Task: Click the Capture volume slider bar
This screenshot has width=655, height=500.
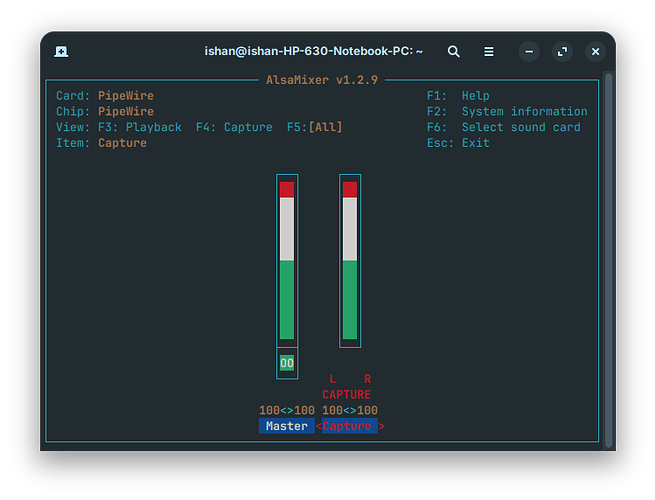Action: pos(350,261)
